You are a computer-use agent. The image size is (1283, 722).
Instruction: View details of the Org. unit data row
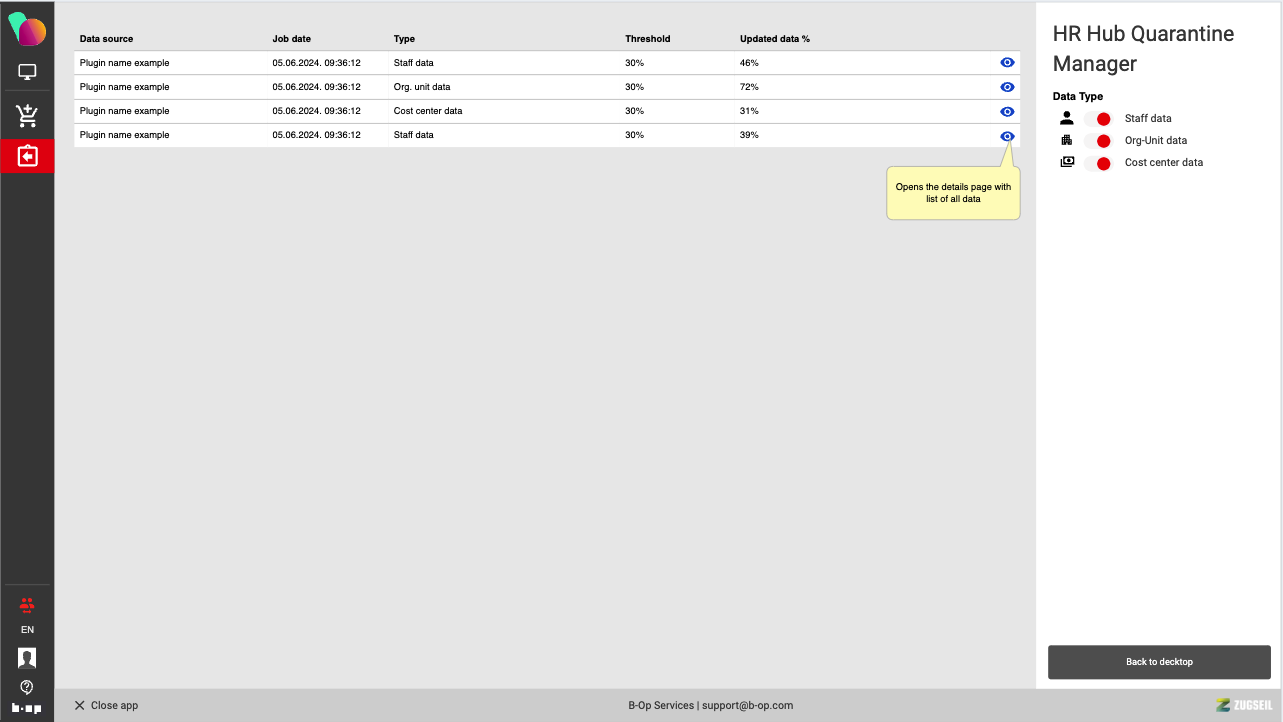[1007, 87]
